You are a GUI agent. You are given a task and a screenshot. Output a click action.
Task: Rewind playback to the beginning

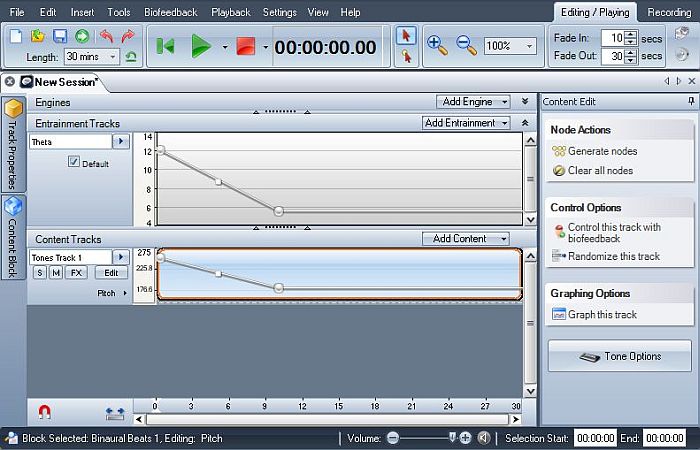pyautogui.click(x=165, y=46)
